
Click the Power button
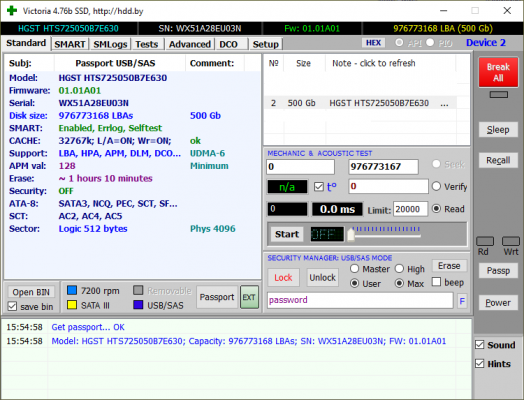pos(498,302)
